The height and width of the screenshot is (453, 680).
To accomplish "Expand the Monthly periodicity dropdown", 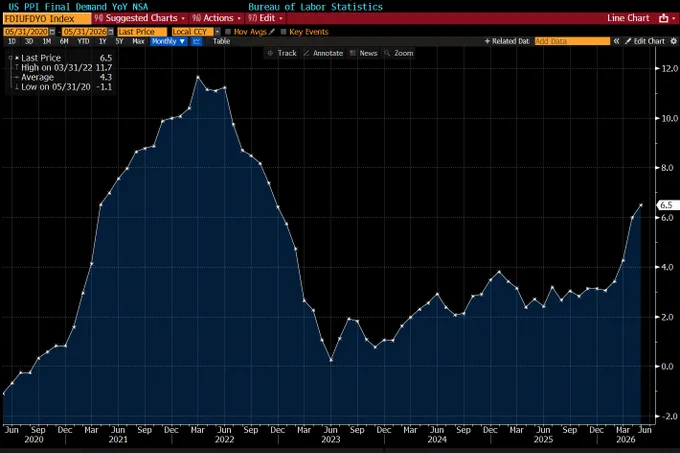I will pyautogui.click(x=169, y=41).
